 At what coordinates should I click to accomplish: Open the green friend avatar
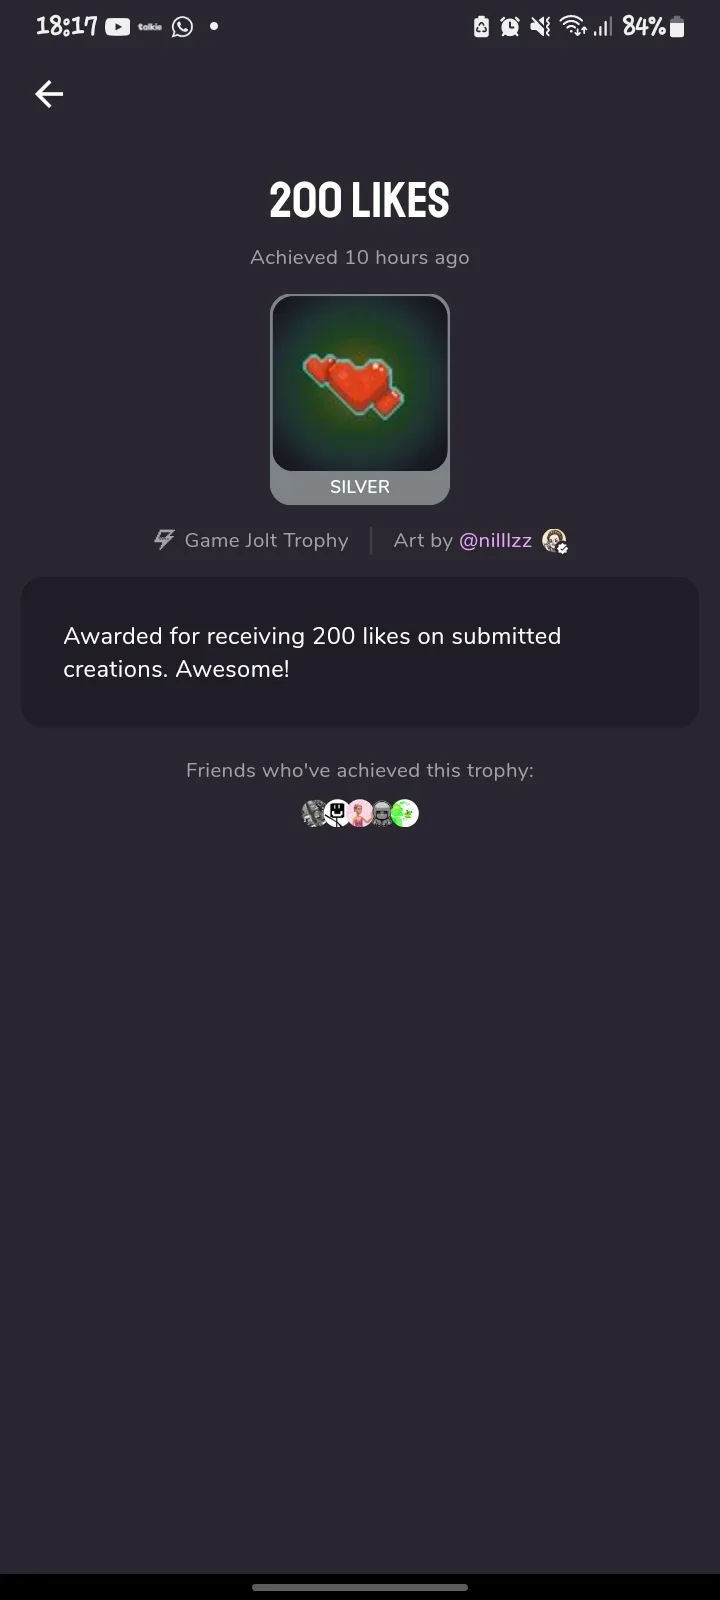pos(405,814)
